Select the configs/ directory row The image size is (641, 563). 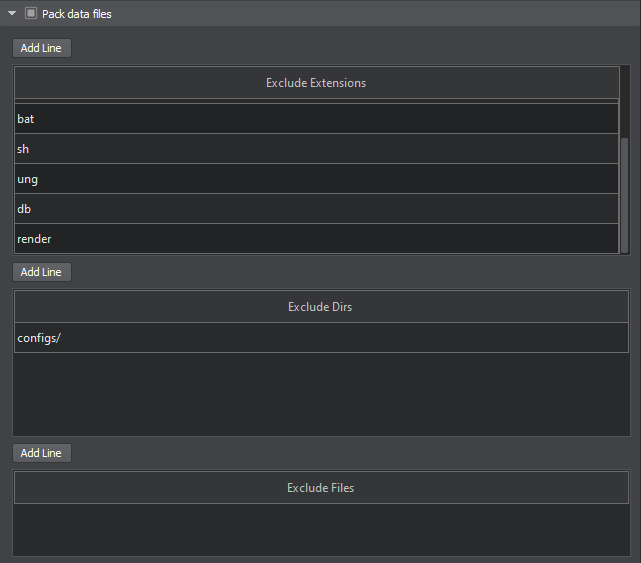pos(321,338)
